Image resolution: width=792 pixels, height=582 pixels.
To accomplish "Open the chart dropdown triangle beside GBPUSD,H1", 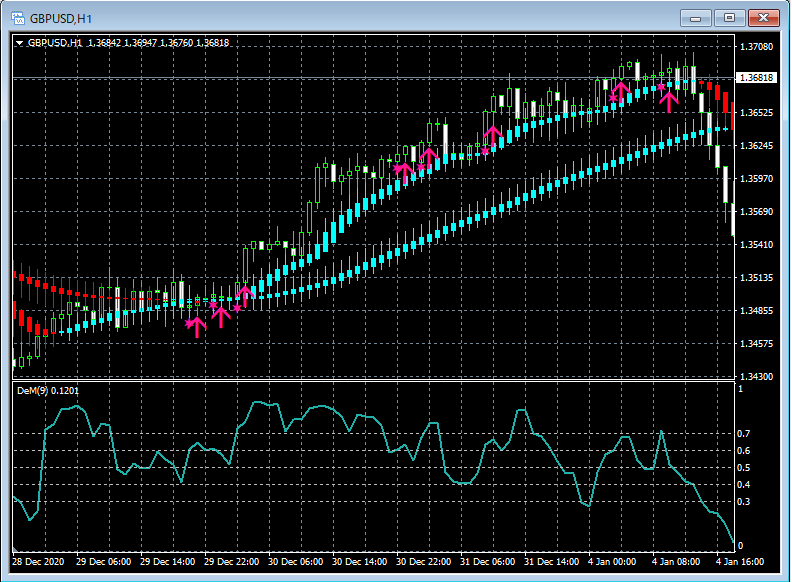I will pos(19,43).
